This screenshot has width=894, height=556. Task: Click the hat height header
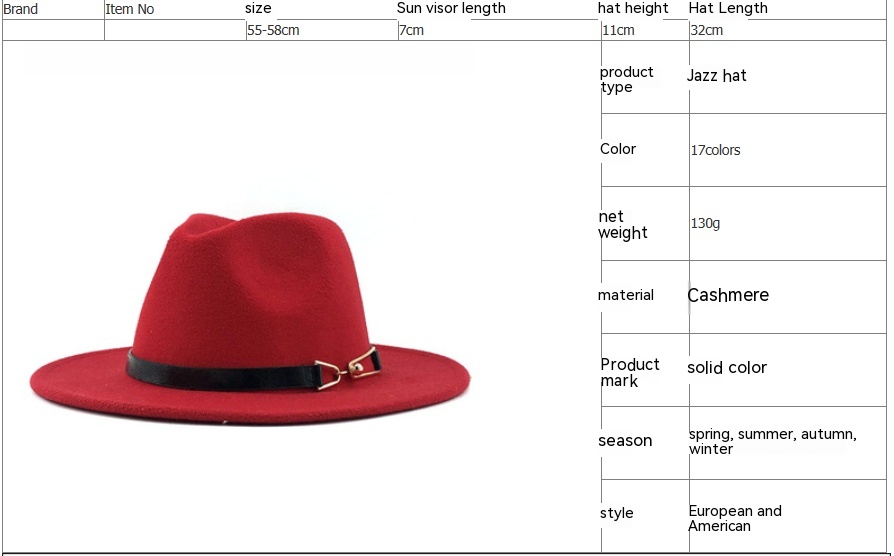[x=633, y=8]
